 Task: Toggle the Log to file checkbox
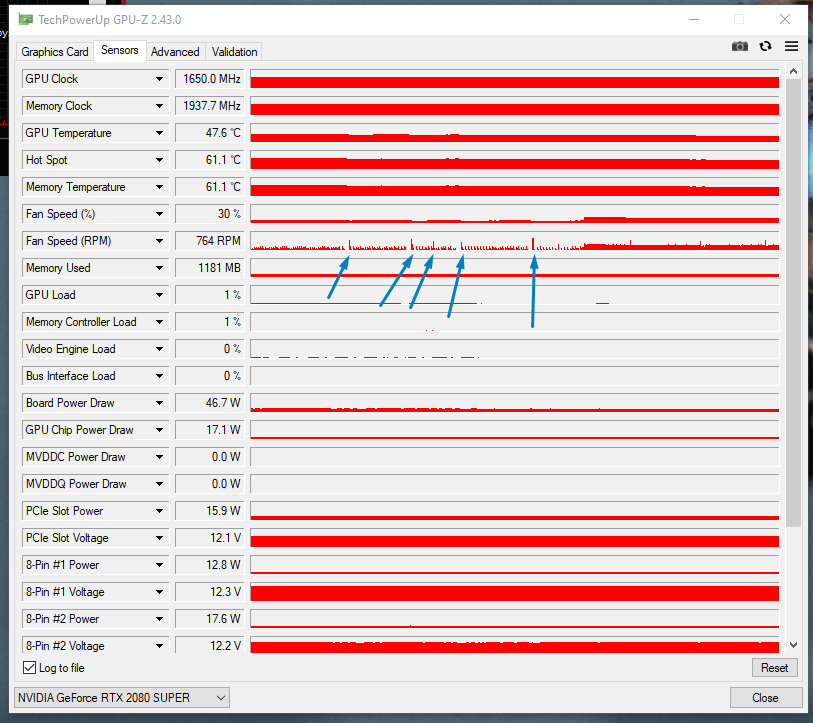point(30,668)
